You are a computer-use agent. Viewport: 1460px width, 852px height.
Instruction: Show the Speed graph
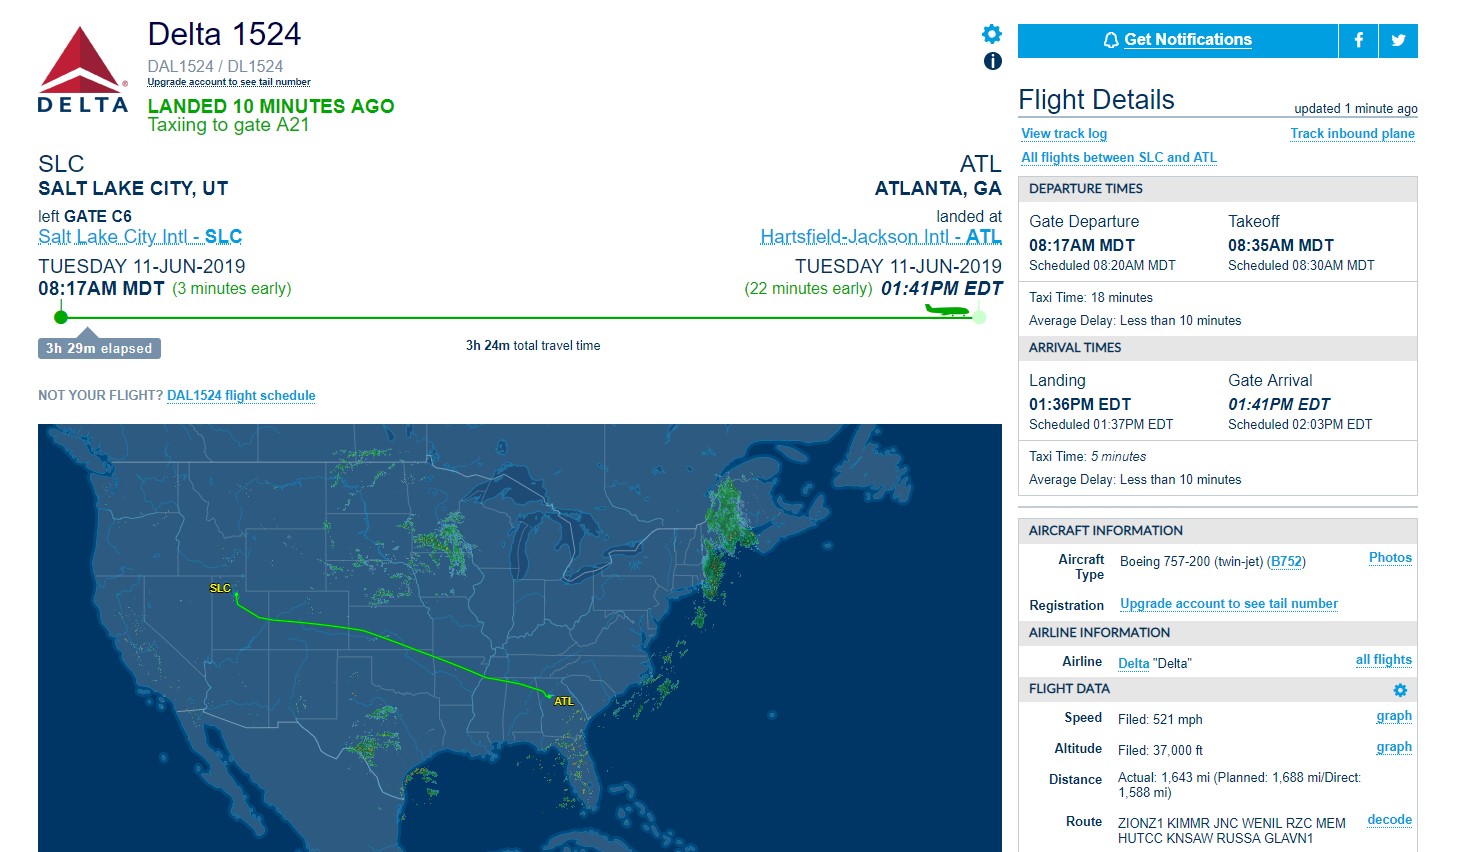click(x=1394, y=716)
